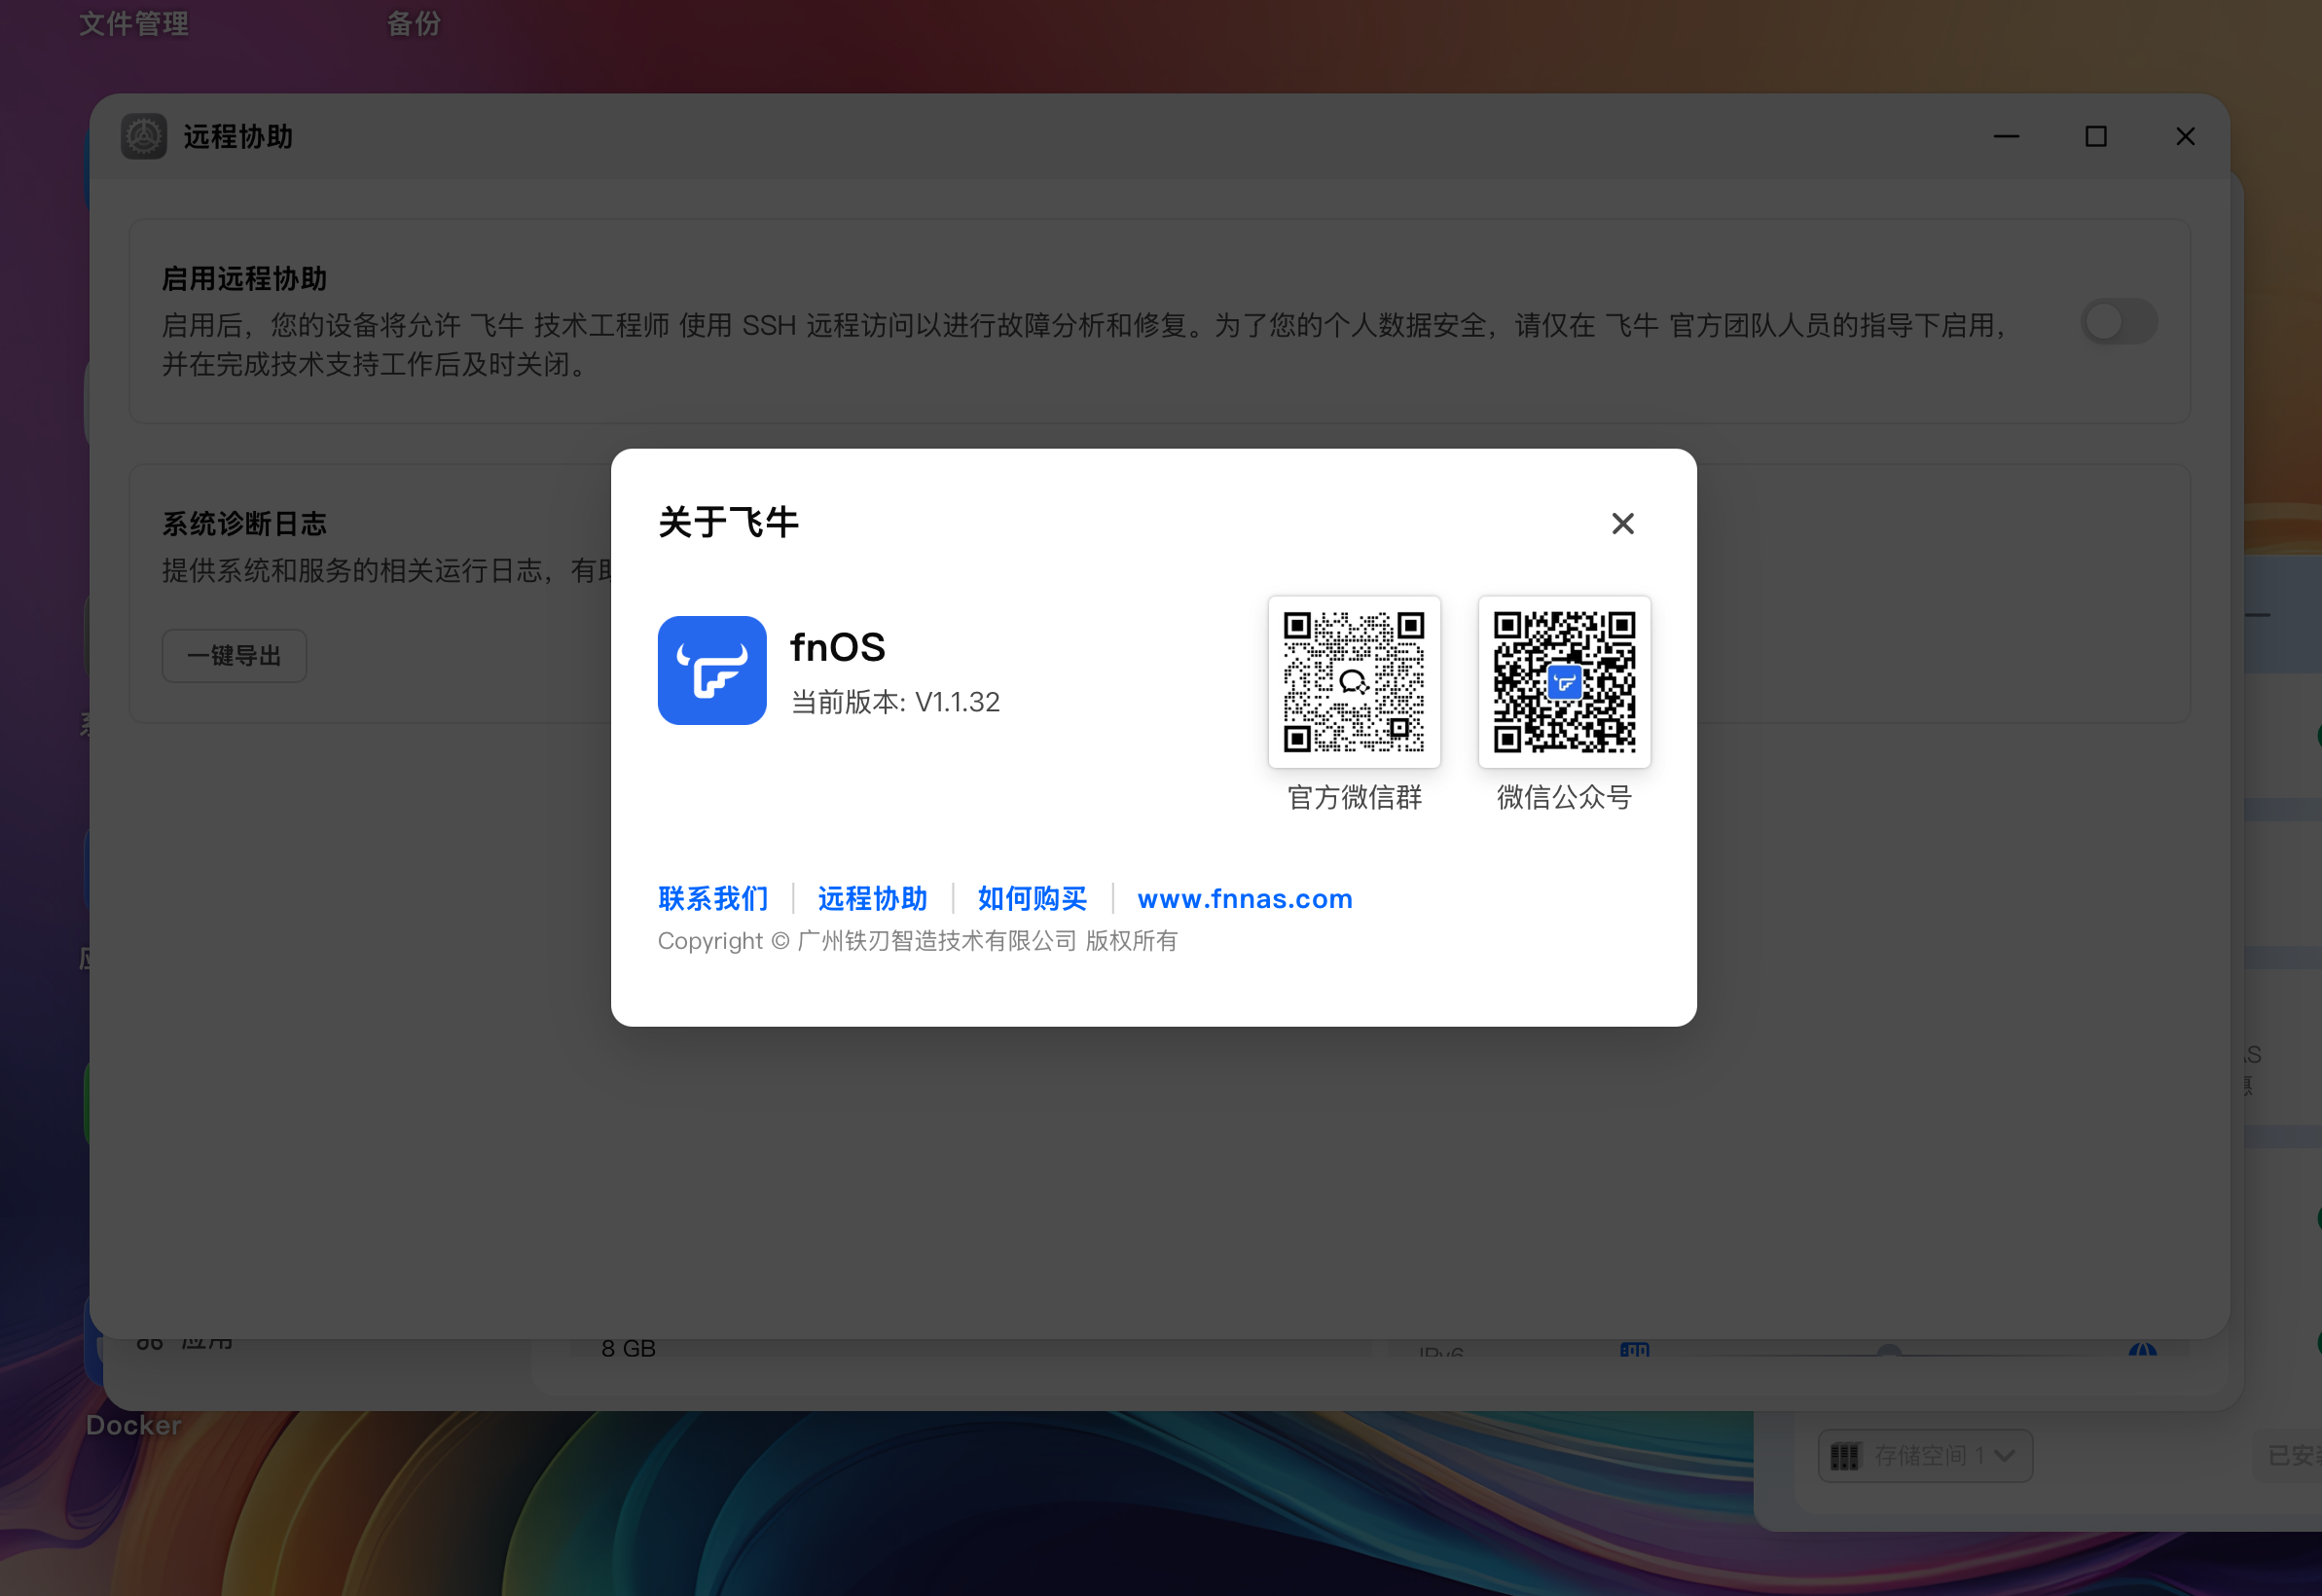Open the 微信公众号 QR code image
Image resolution: width=2322 pixels, height=1596 pixels.
[1564, 682]
